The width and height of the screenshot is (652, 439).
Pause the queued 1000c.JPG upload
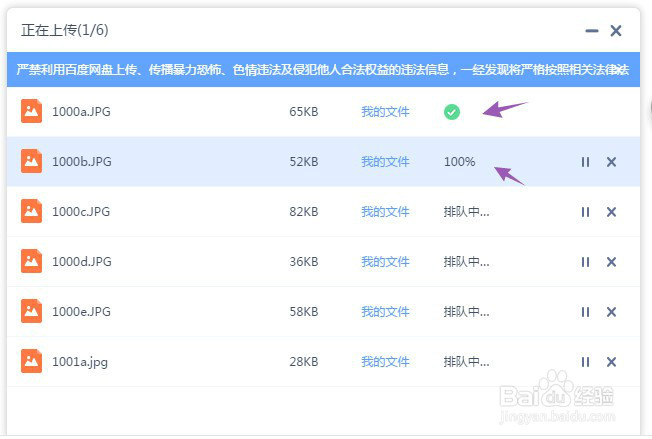click(x=586, y=212)
